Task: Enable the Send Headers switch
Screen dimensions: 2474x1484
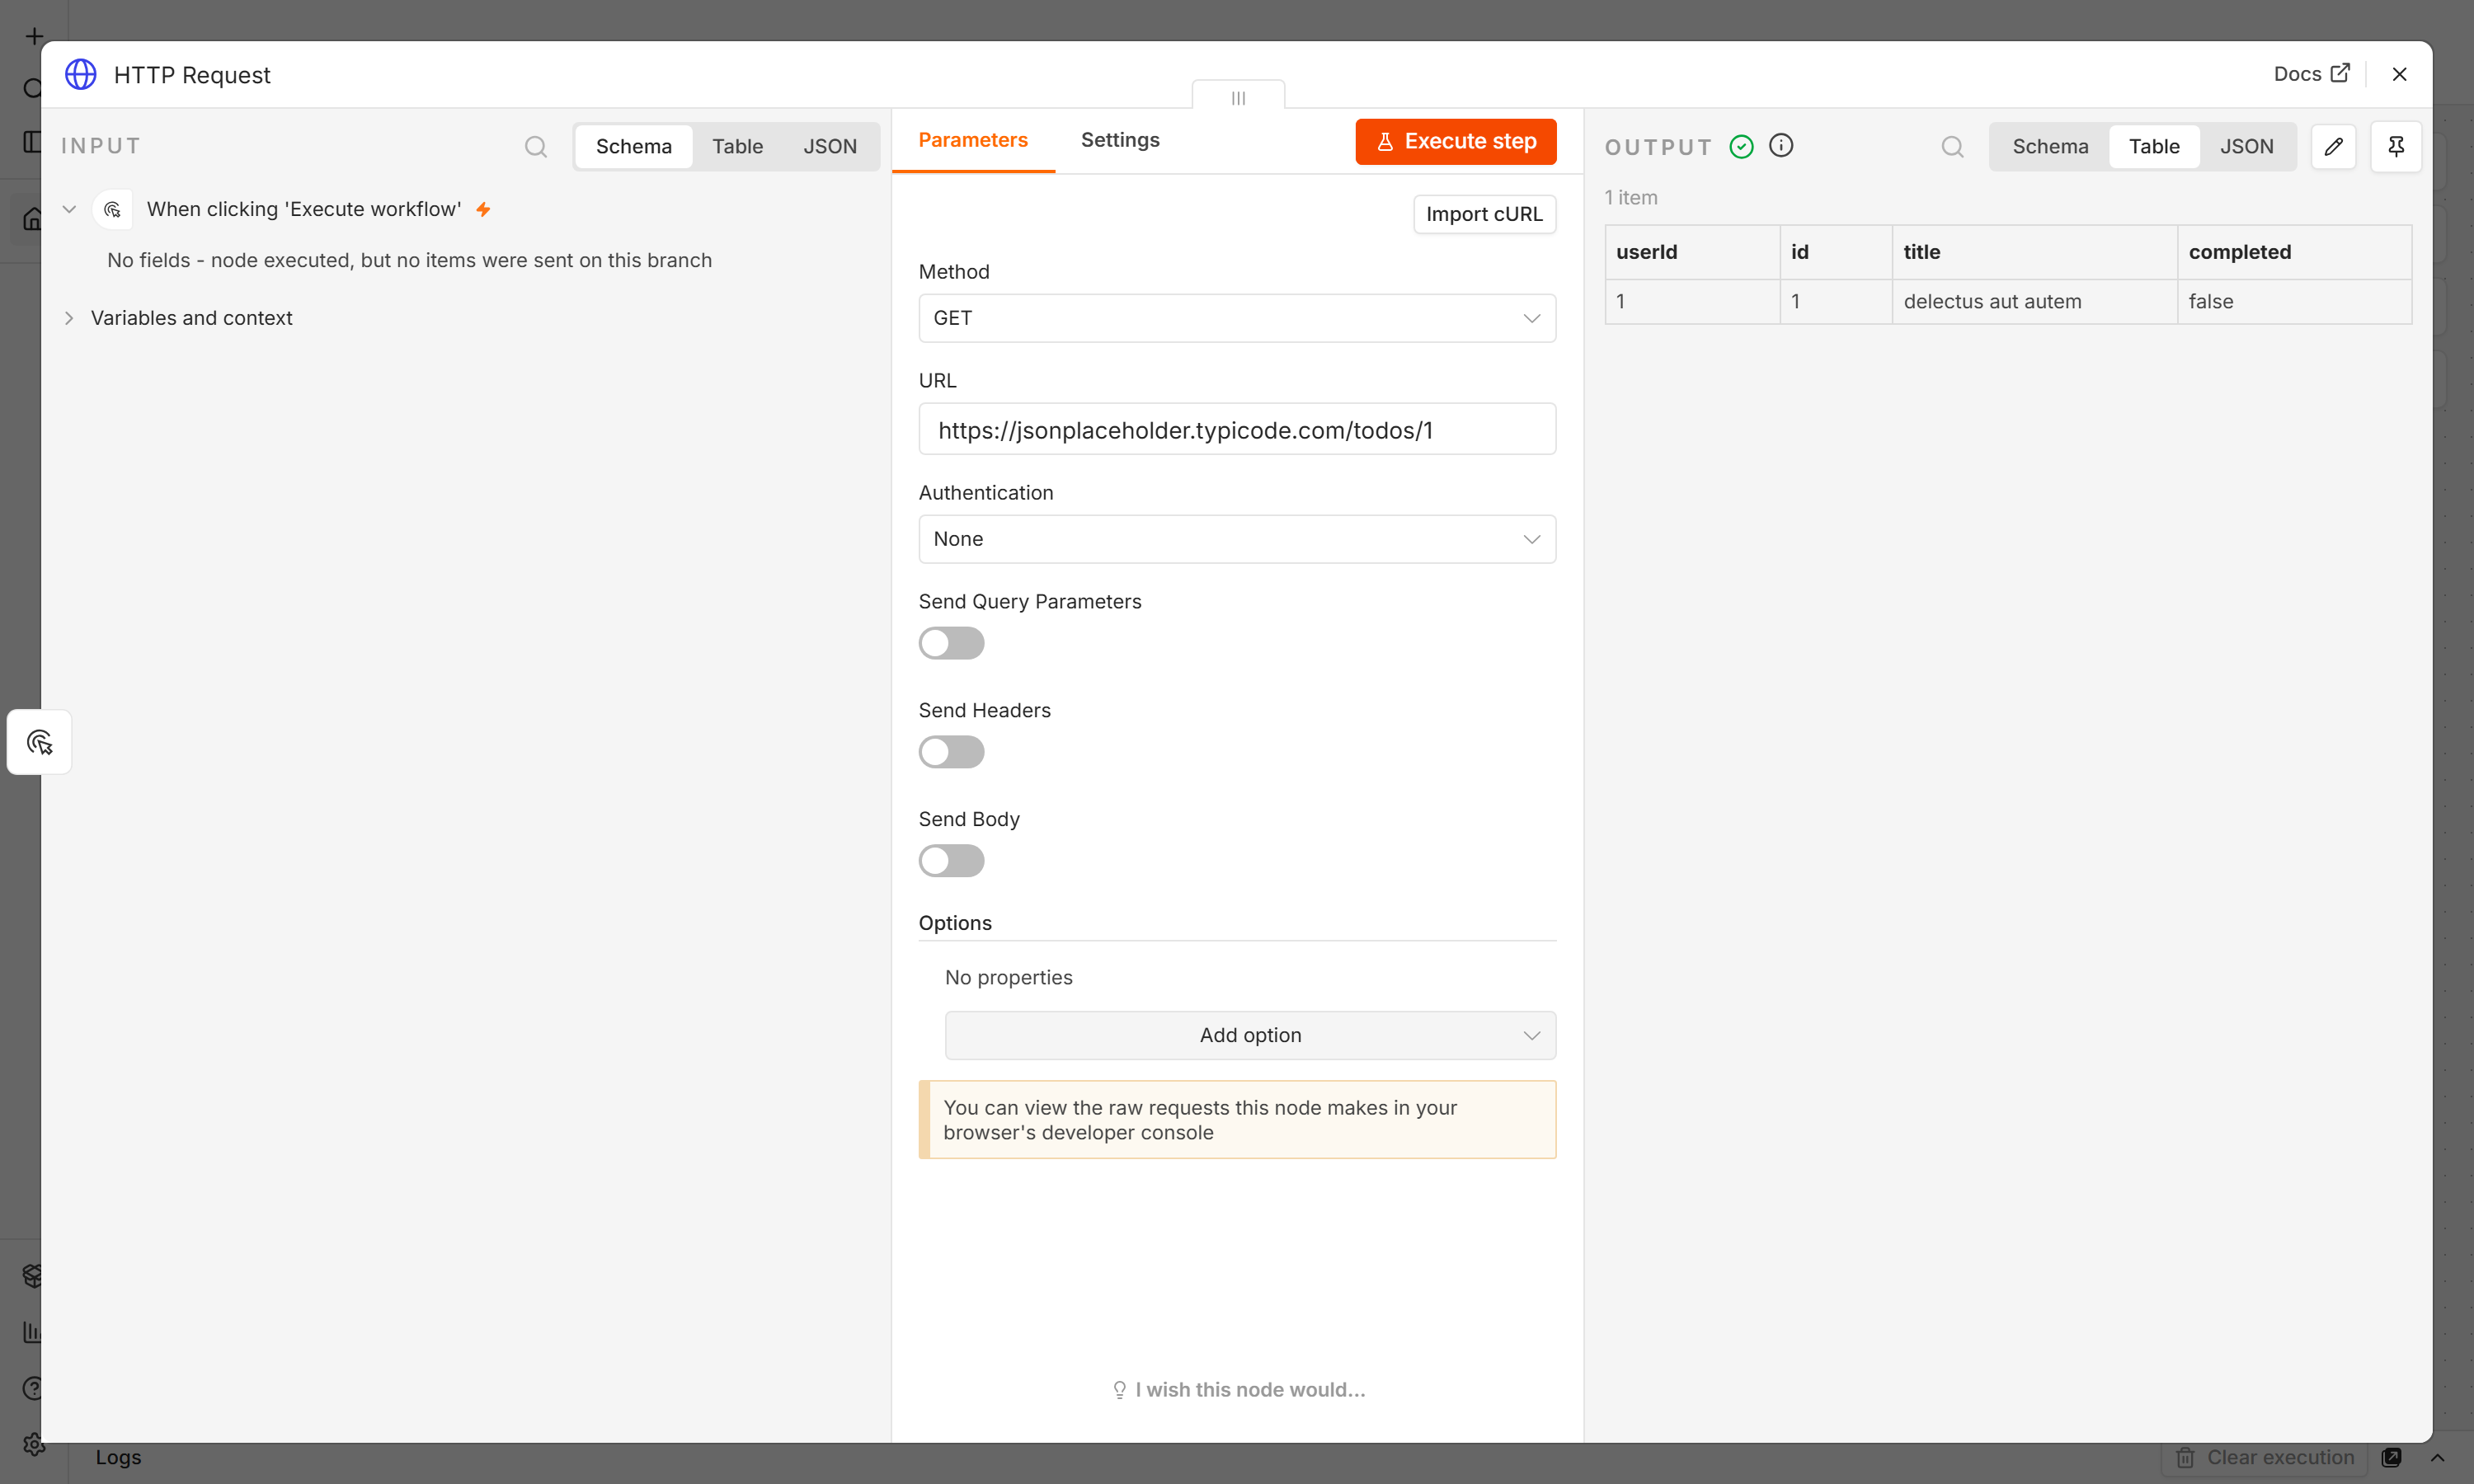Action: pyautogui.click(x=951, y=752)
